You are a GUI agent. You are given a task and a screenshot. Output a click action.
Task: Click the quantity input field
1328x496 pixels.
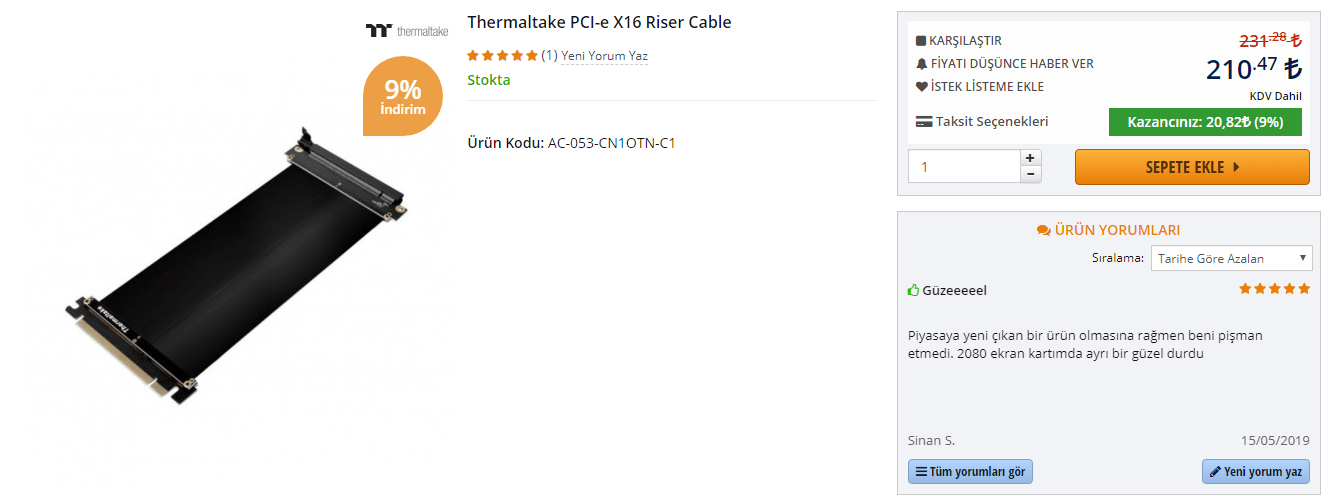[x=963, y=166]
